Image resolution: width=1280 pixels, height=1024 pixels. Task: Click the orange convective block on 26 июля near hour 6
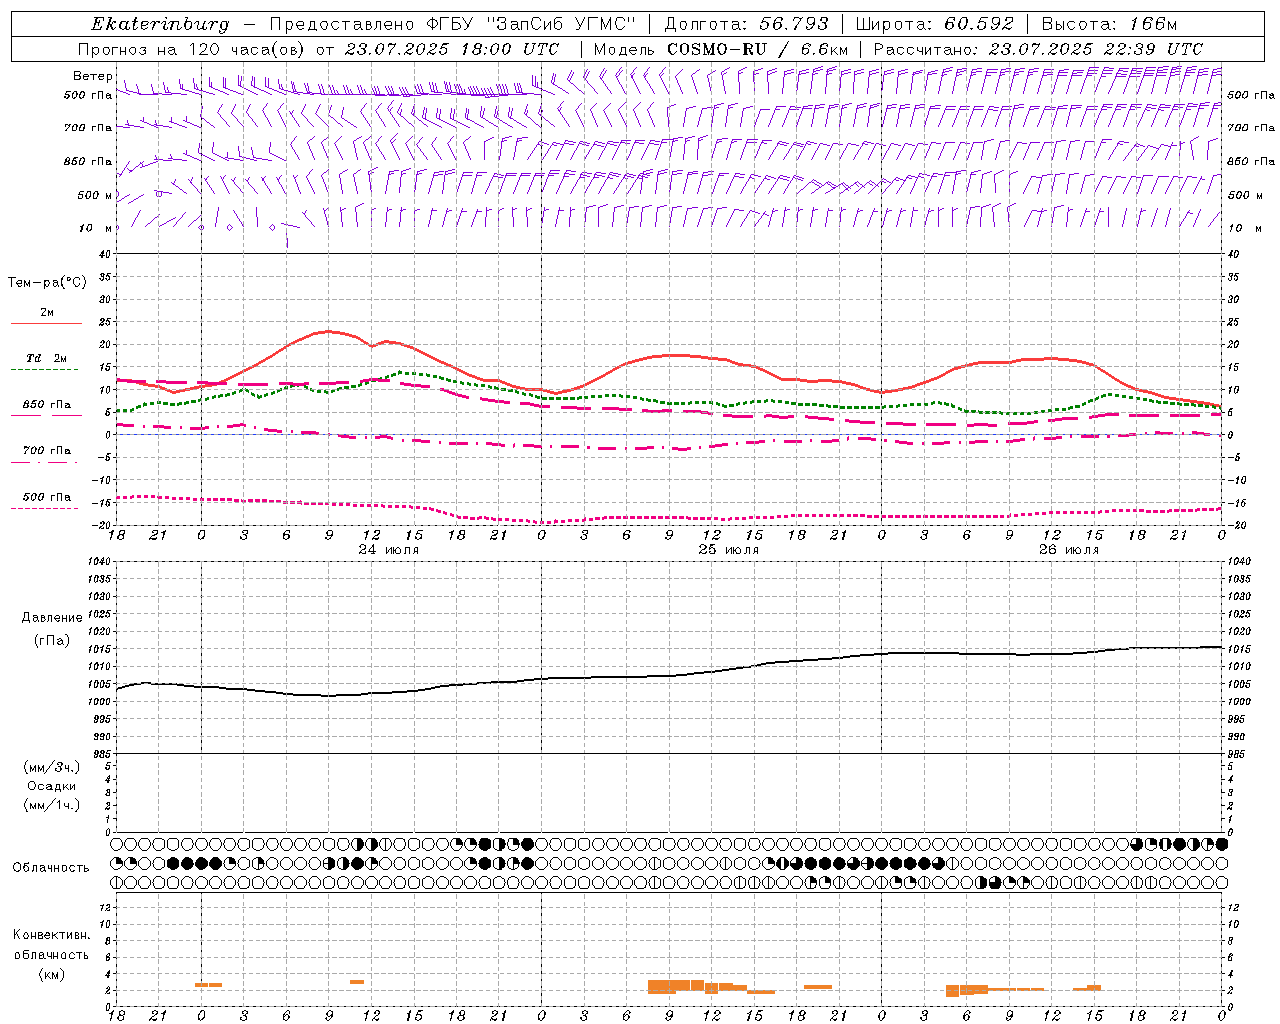point(967,990)
